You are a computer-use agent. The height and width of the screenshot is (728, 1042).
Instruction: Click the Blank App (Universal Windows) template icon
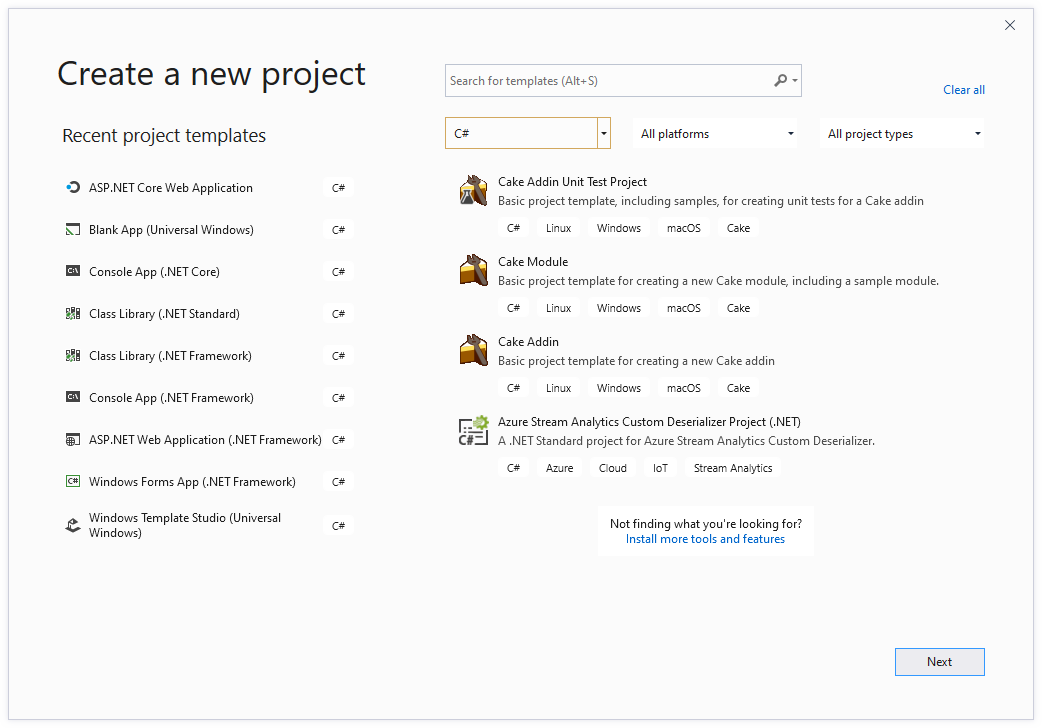pos(72,229)
